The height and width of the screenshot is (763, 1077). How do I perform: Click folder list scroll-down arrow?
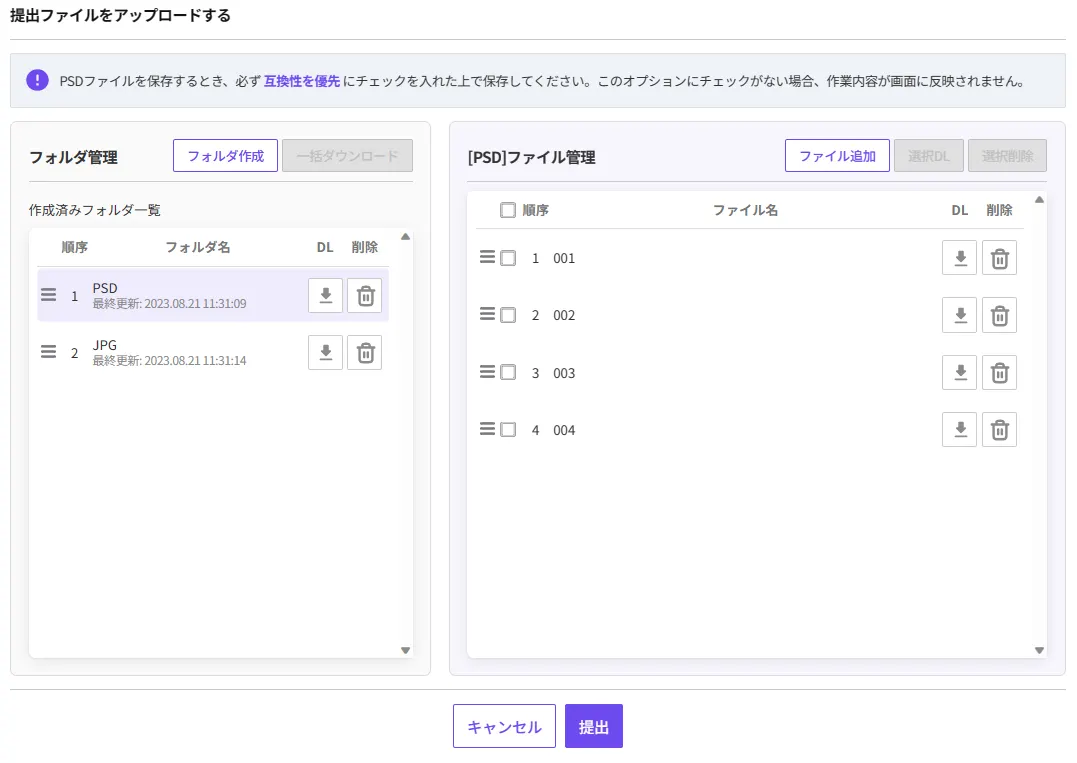(405, 650)
